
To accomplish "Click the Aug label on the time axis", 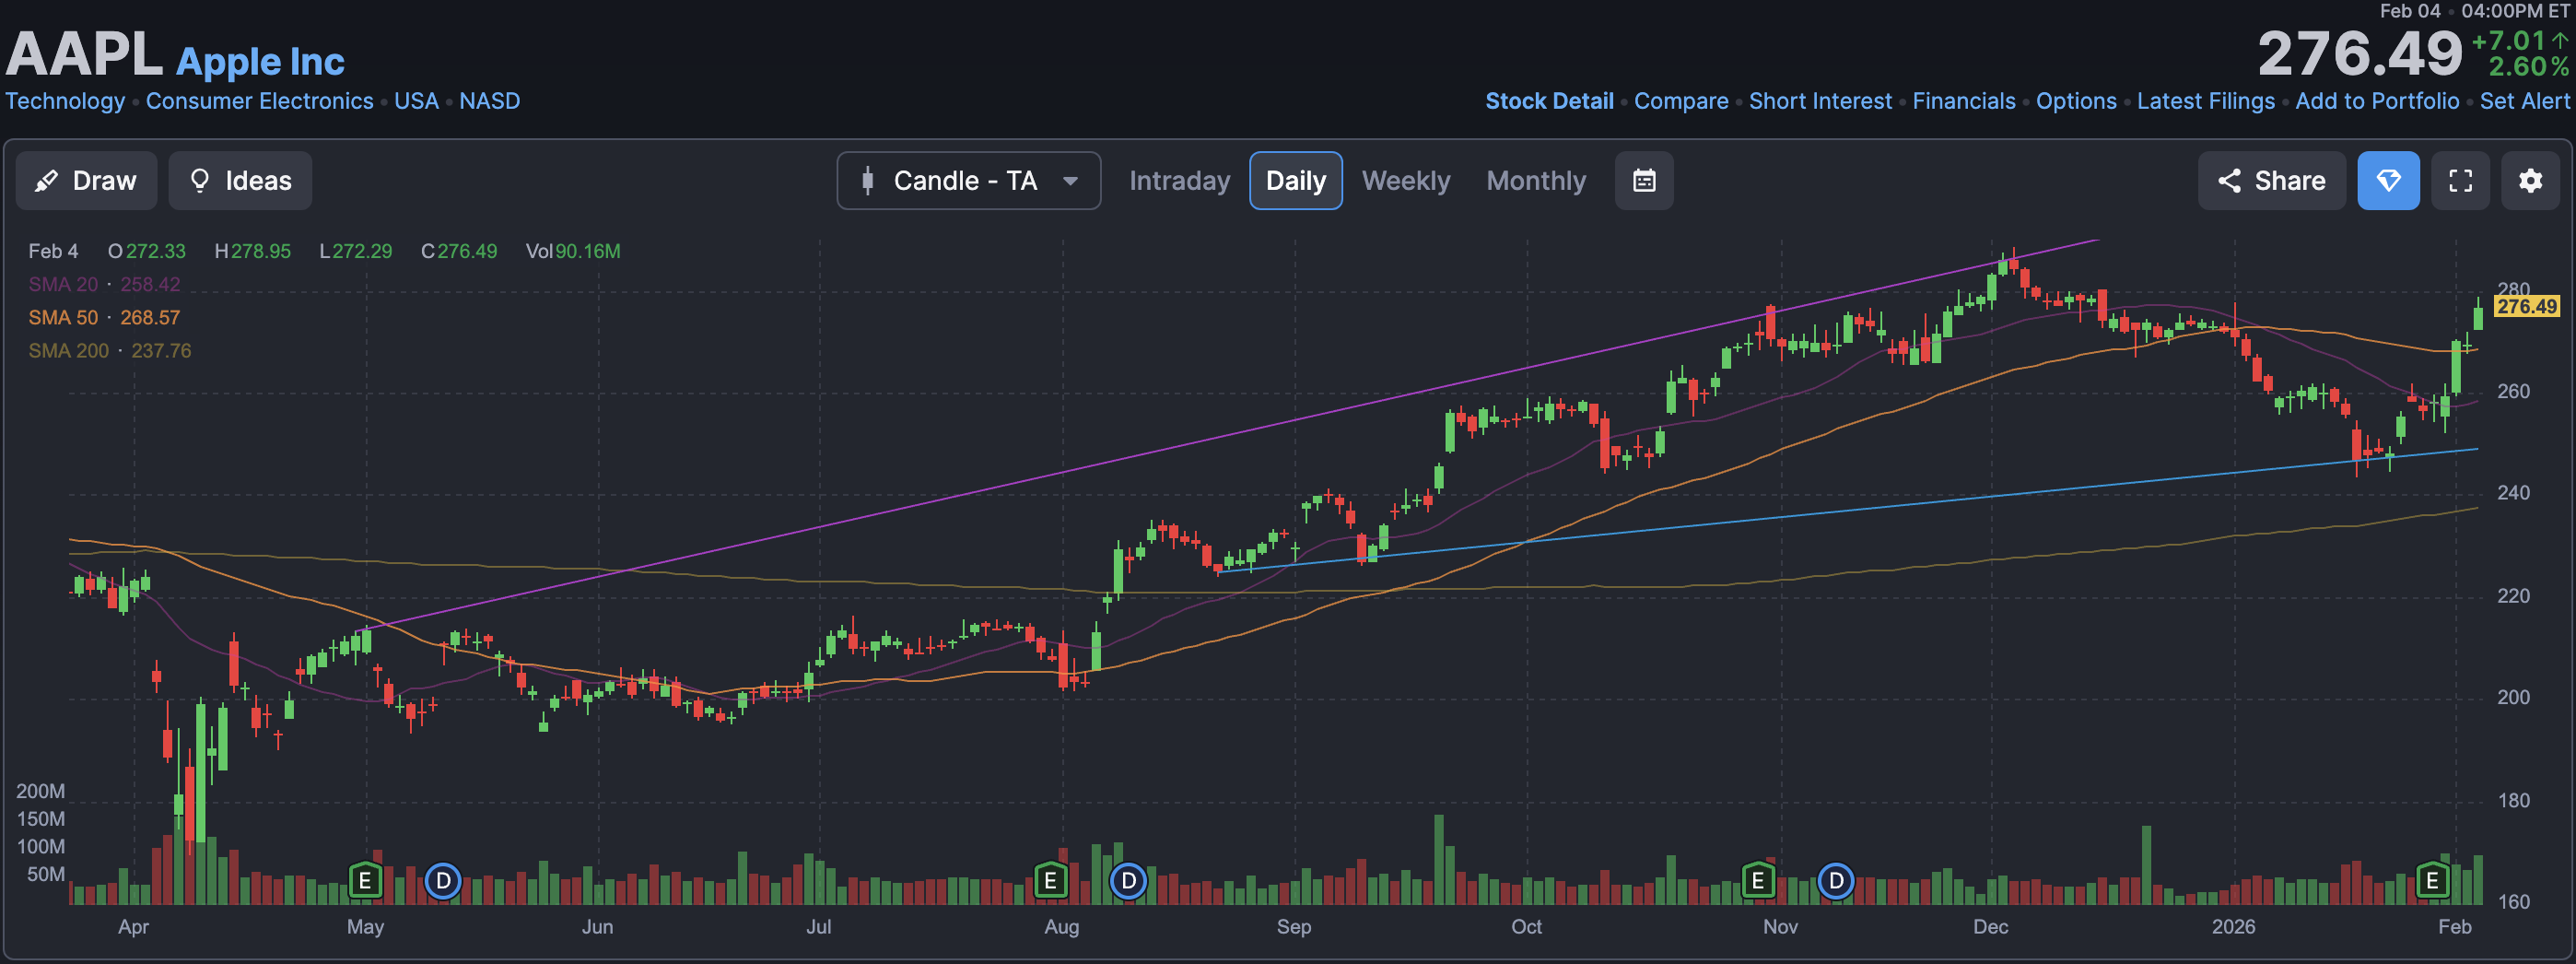I will click(x=1061, y=926).
